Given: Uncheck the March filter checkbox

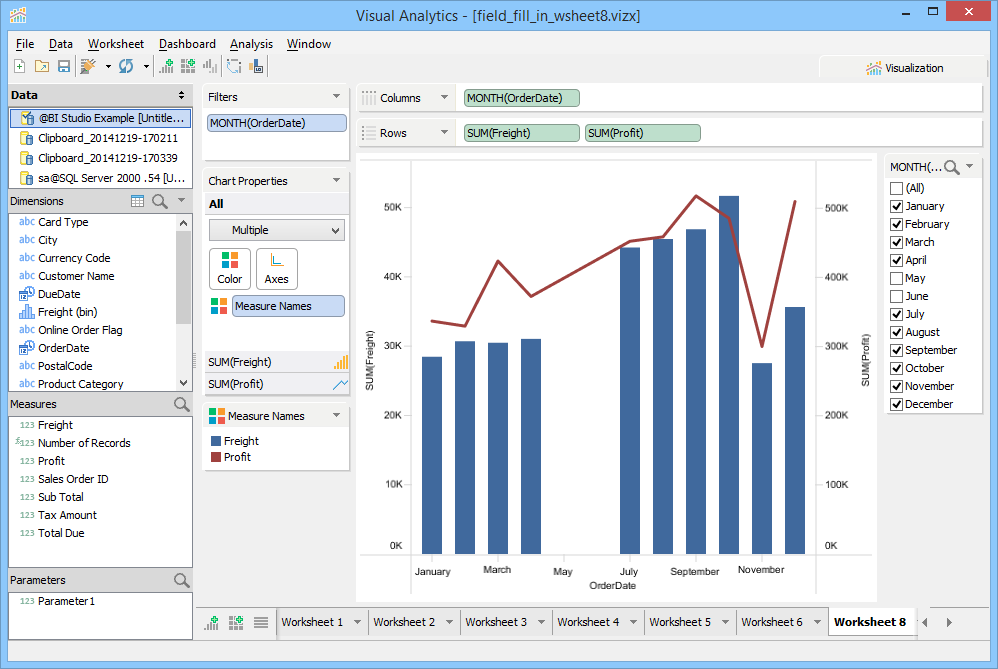Looking at the screenshot, I should point(896,243).
